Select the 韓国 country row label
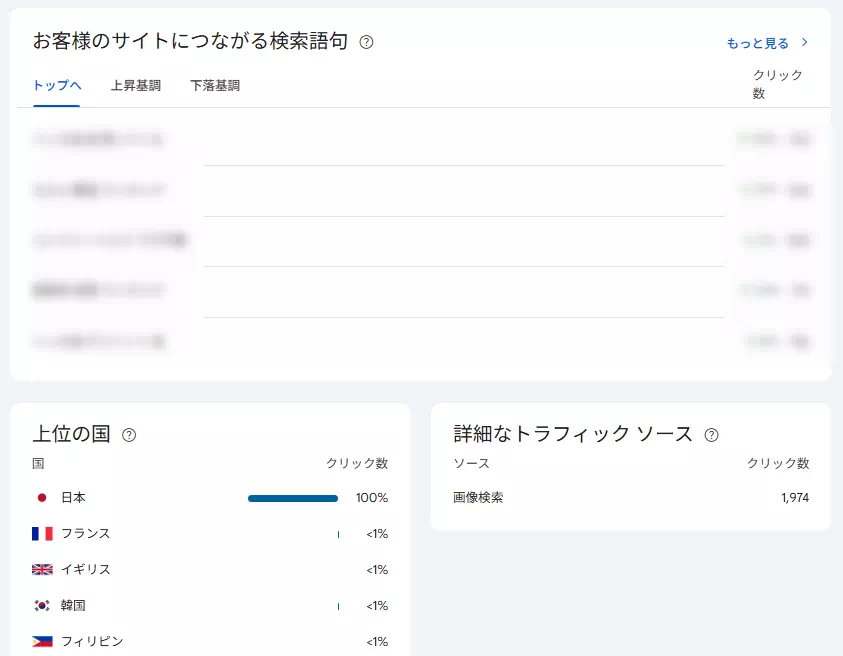 click(x=73, y=605)
